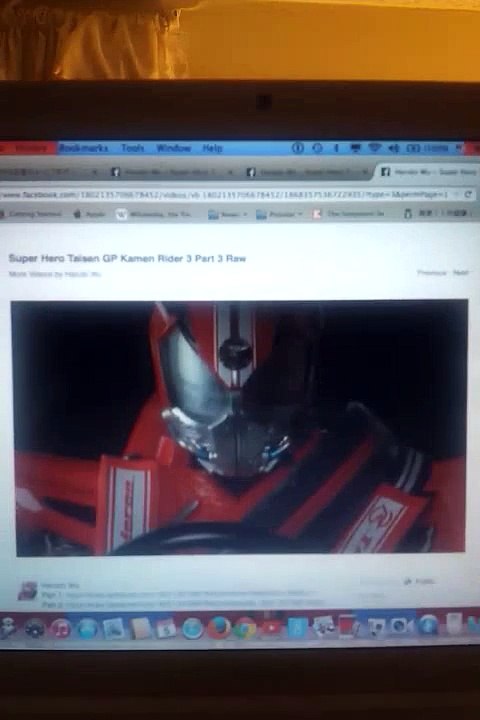Open the Photo Booth icon in dock
Viewport: 480px width, 720px height.
click(350, 626)
